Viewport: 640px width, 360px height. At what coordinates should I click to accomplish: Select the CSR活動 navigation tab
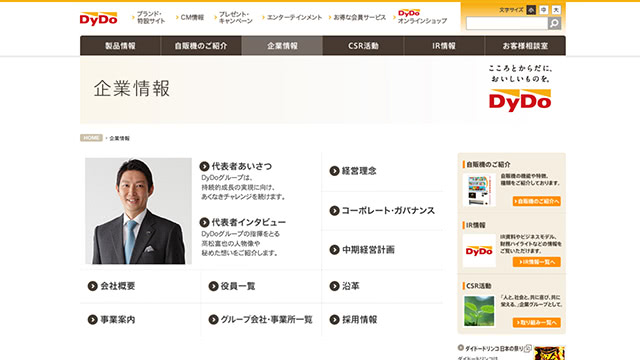pos(363,46)
